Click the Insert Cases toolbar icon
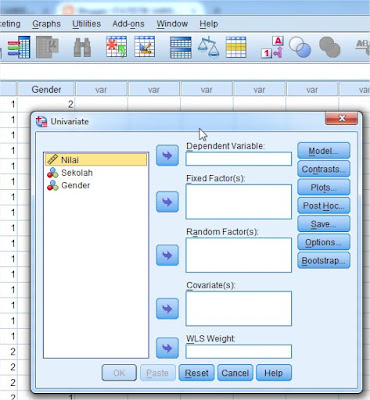This screenshot has width=370, height=400. point(116,47)
